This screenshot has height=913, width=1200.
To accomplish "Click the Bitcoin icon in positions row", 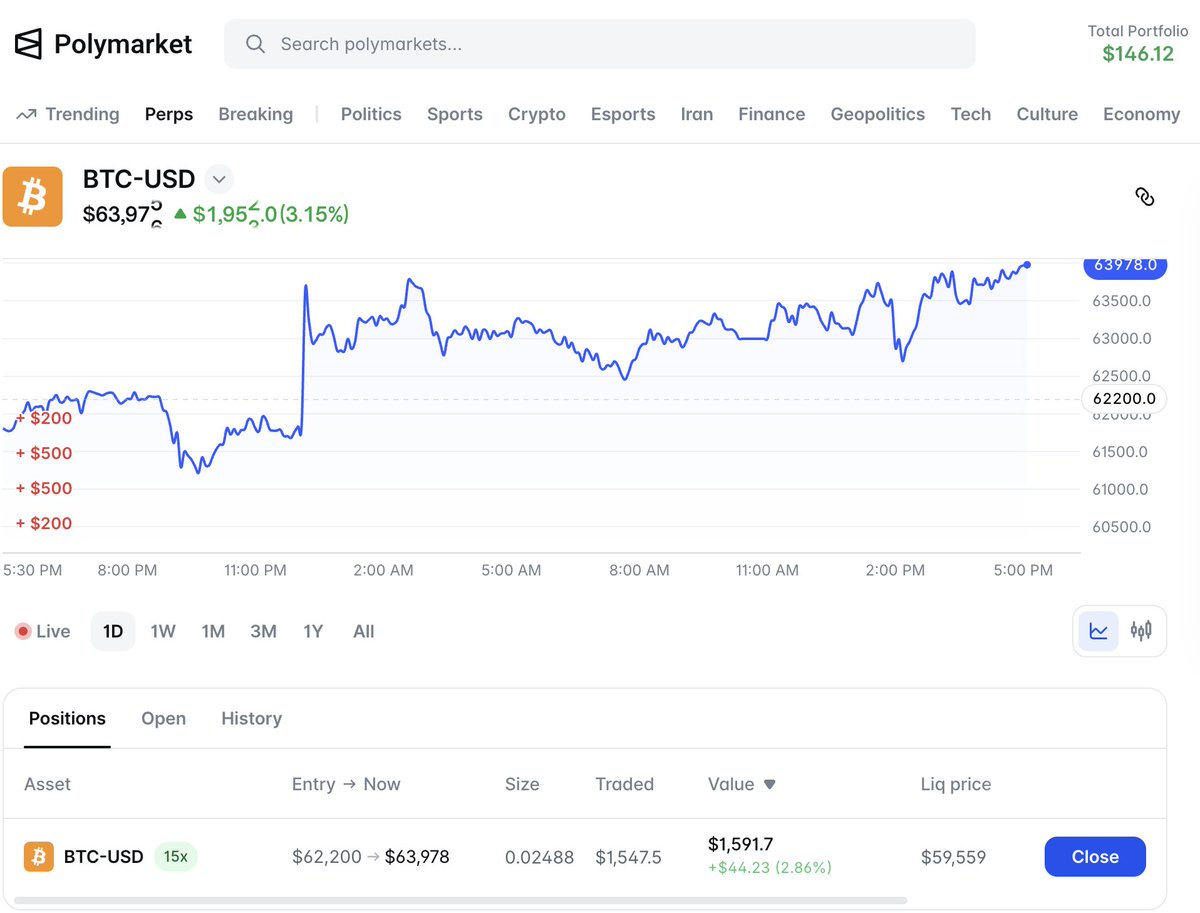I will [x=39, y=857].
